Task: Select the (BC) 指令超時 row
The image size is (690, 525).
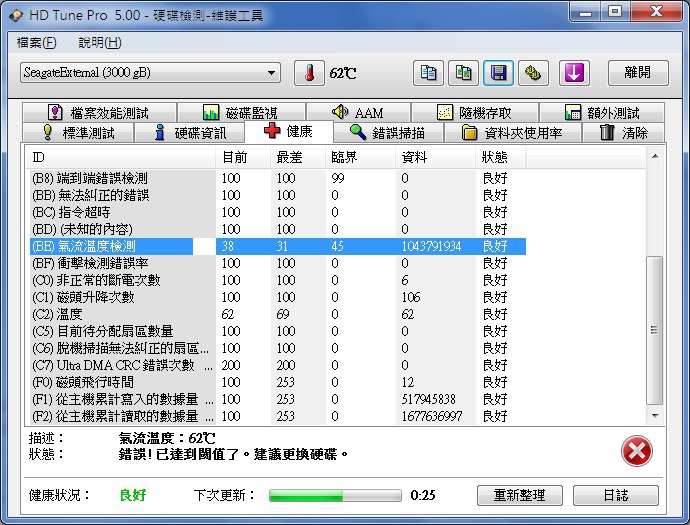Action: point(276,212)
